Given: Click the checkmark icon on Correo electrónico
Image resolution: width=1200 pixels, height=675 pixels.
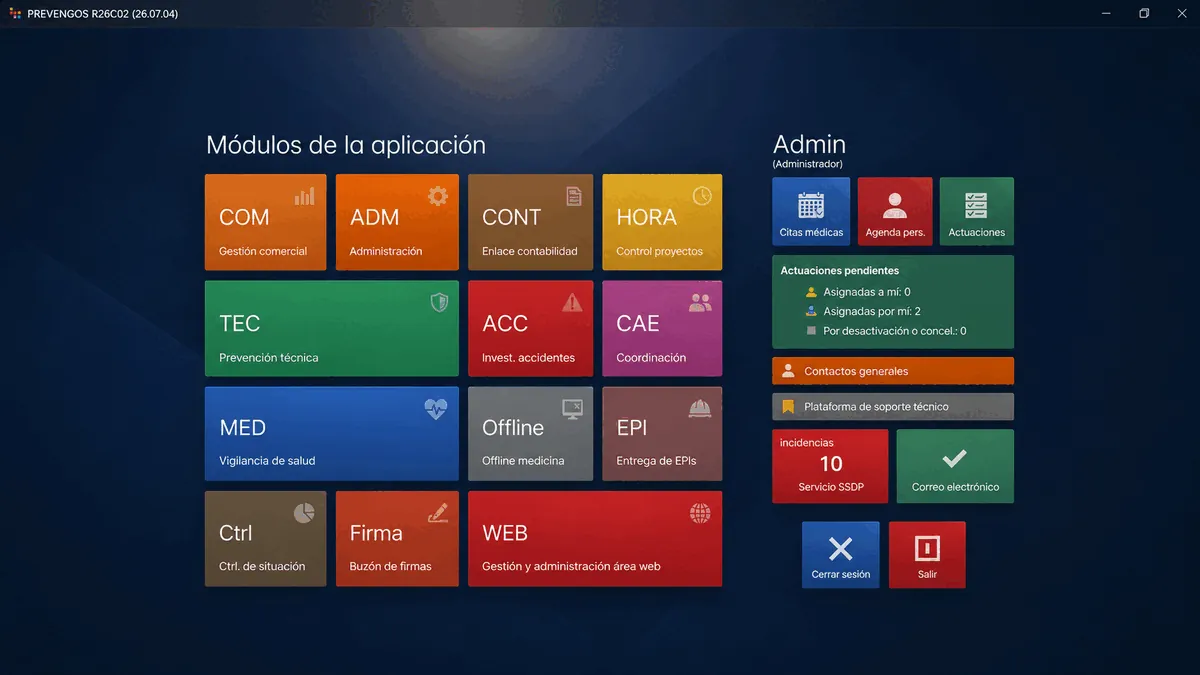Looking at the screenshot, I should coord(955,458).
